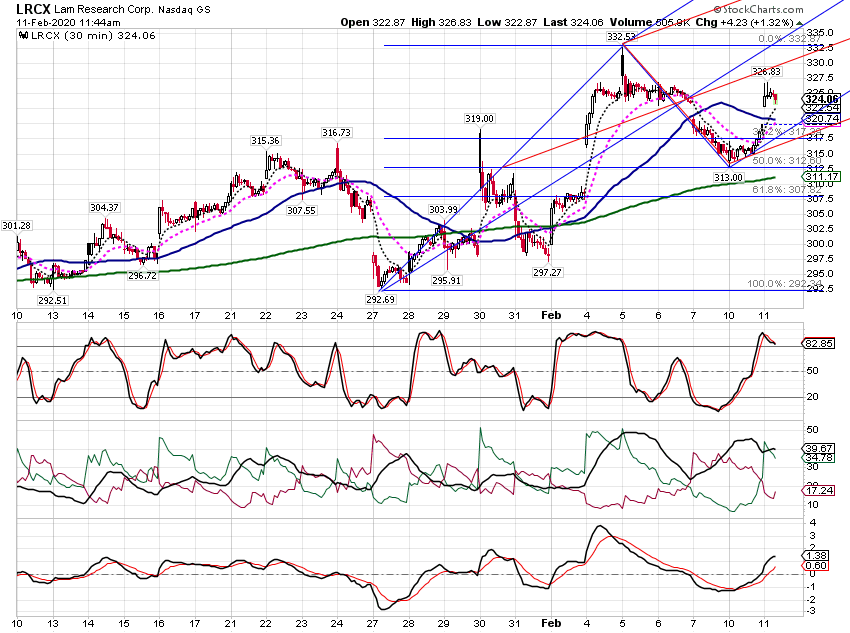This screenshot has width=850, height=633.
Task: Click the Volume reading in the header
Action: click(649, 22)
